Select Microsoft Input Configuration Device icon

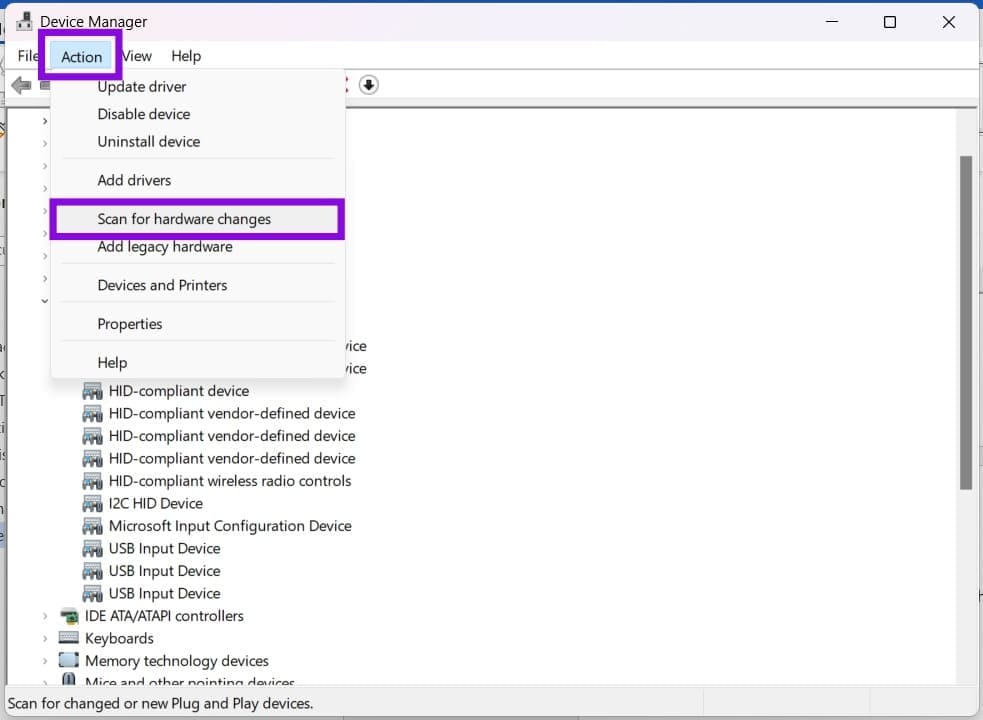pos(92,526)
